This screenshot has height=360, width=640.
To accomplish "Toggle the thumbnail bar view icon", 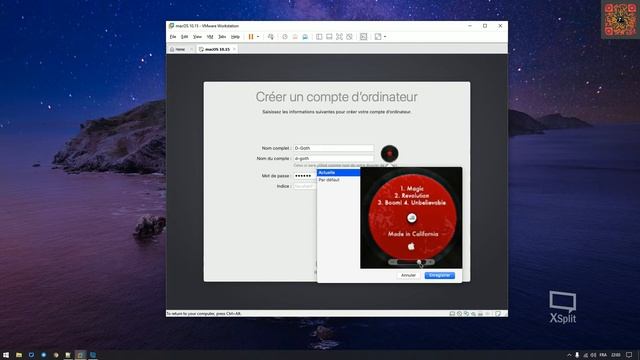I will click(329, 37).
